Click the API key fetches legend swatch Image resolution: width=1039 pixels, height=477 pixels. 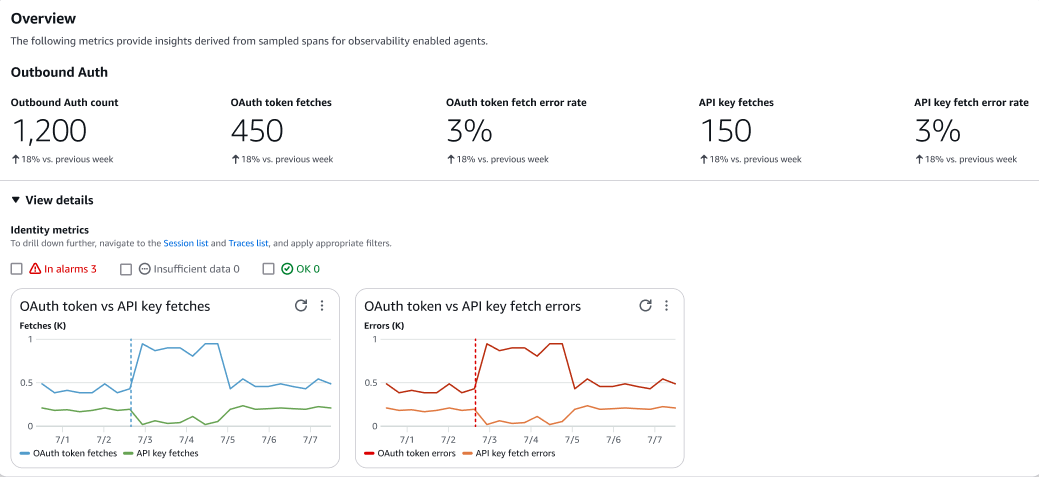pyautogui.click(x=128, y=453)
